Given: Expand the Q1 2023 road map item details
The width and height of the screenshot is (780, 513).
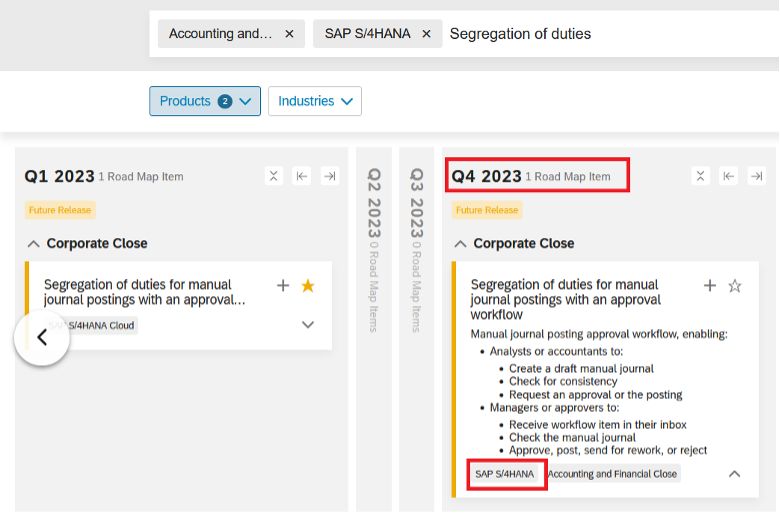Looking at the screenshot, I should coord(308,325).
